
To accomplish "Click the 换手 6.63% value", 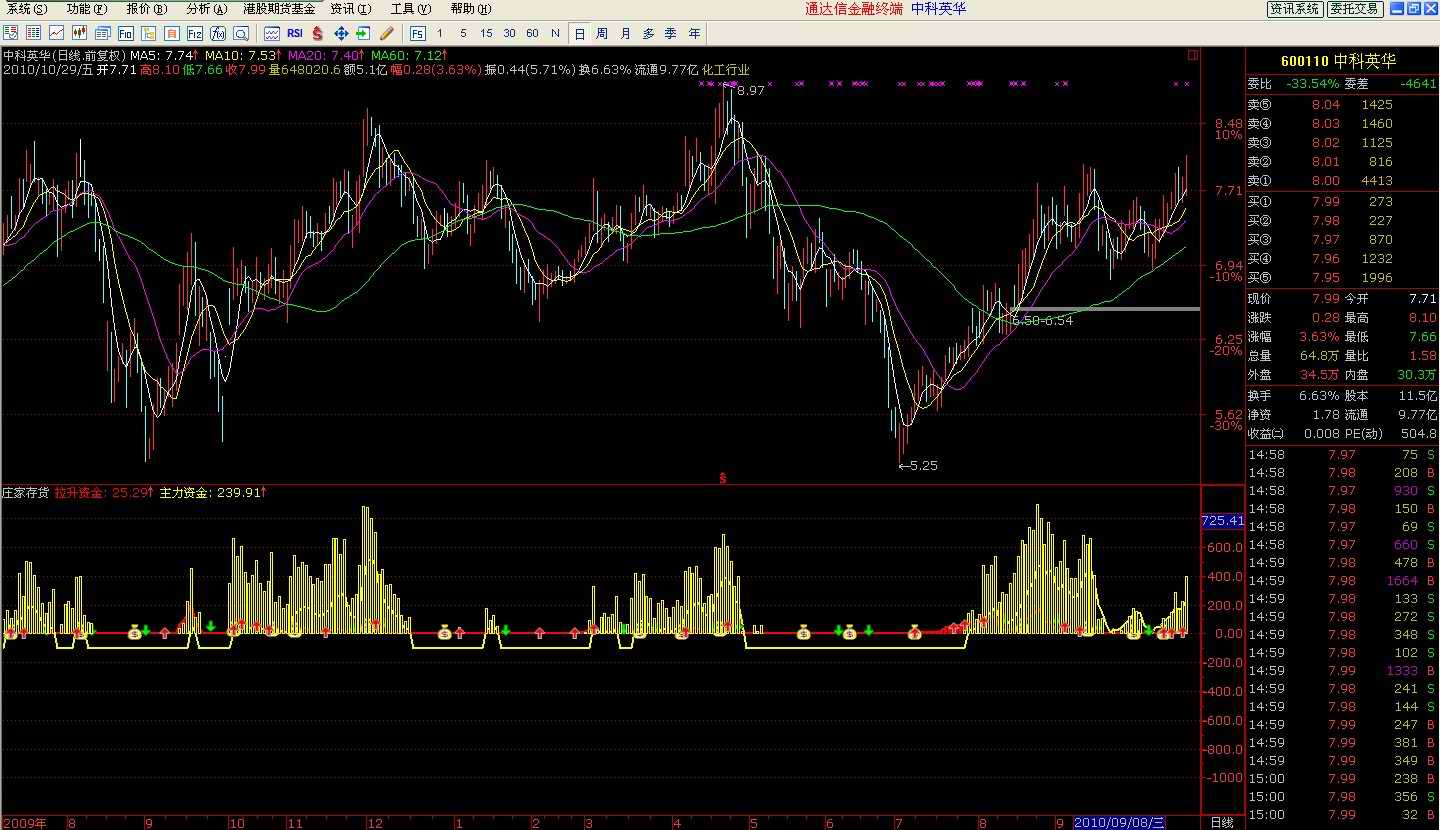I will pos(1320,395).
